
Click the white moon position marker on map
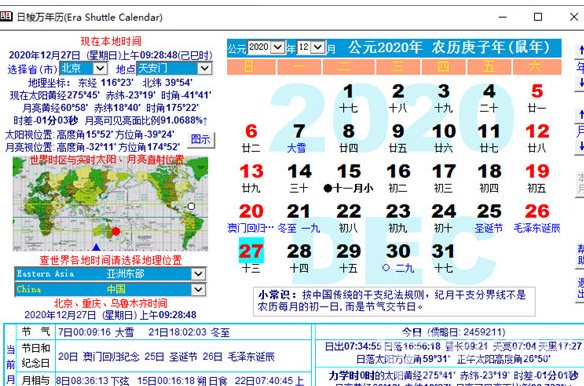(x=191, y=206)
